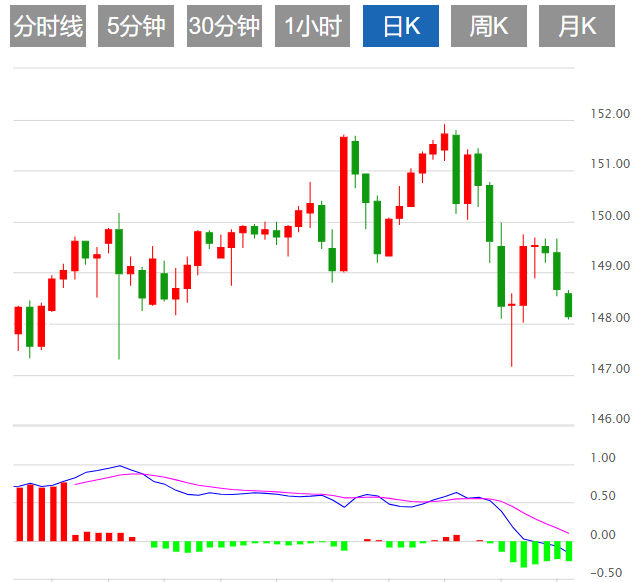Click the 147.00 price axis label
Screen dimensions: 632x582
pos(610,369)
